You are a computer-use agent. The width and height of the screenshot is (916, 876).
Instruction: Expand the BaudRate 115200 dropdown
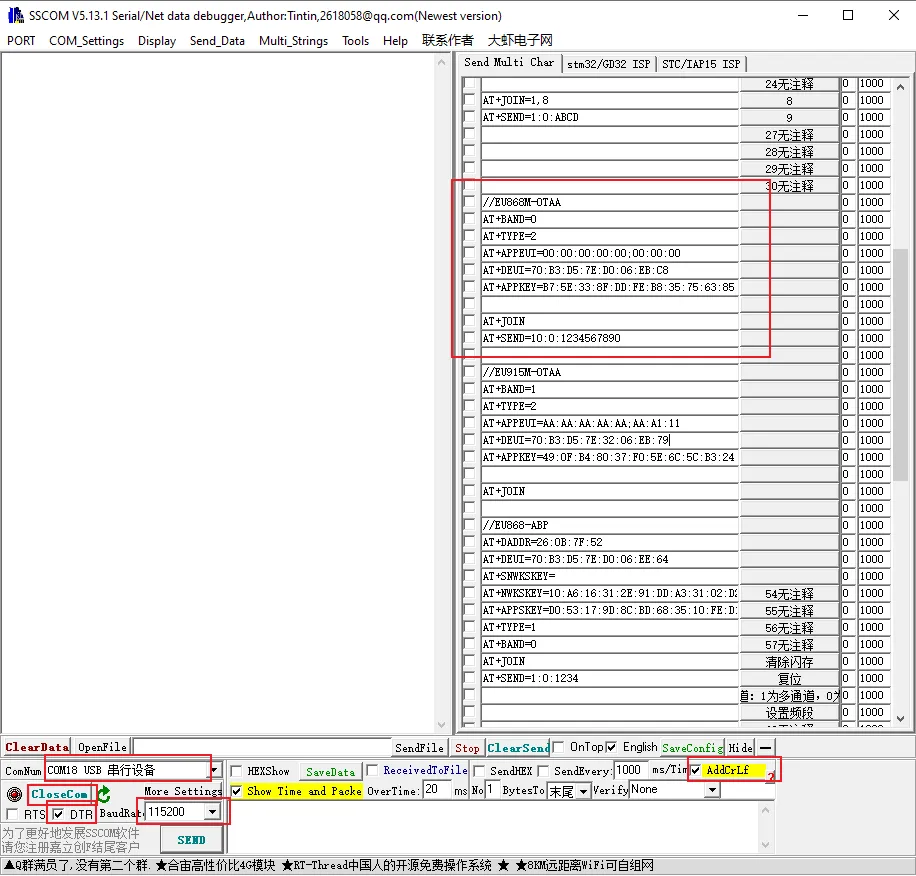pyautogui.click(x=211, y=812)
